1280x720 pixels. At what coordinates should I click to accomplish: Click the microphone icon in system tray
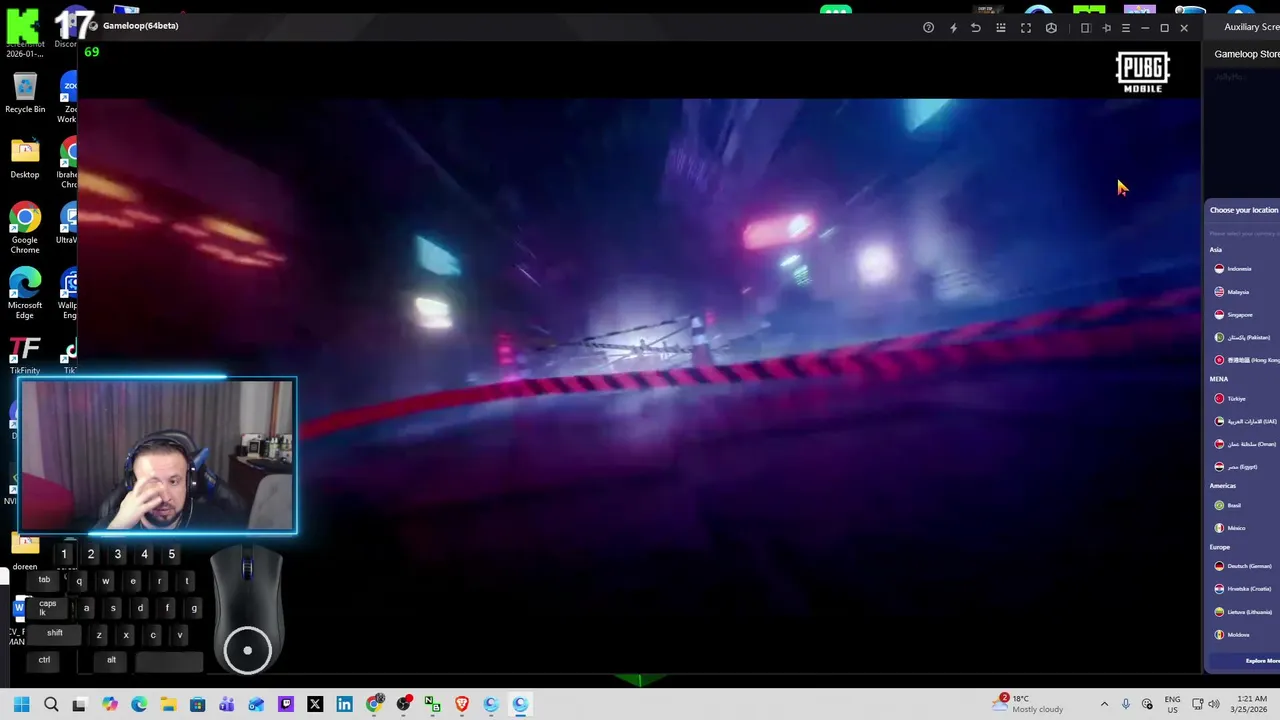(x=1126, y=704)
